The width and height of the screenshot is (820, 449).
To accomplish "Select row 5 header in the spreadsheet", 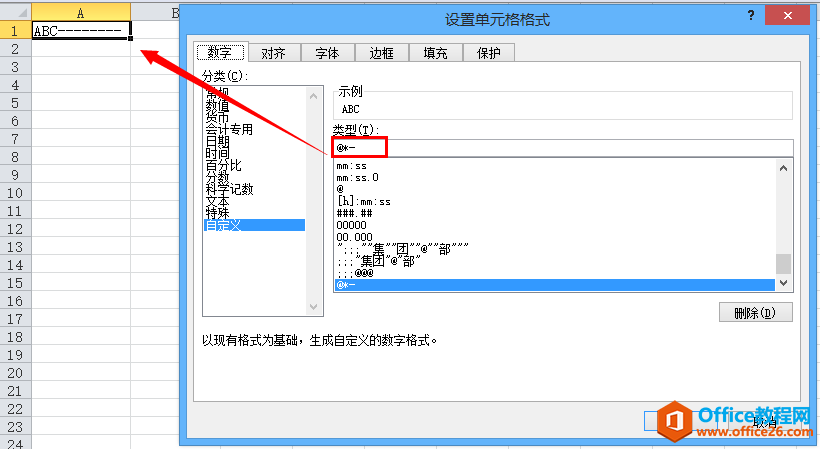I will pos(15,103).
